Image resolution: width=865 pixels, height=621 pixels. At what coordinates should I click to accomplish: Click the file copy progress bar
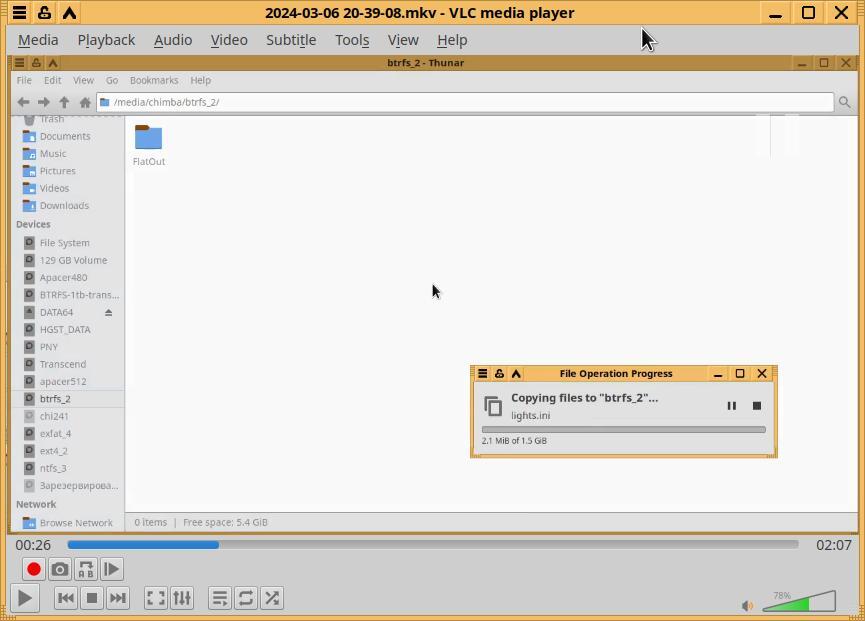(x=623, y=429)
